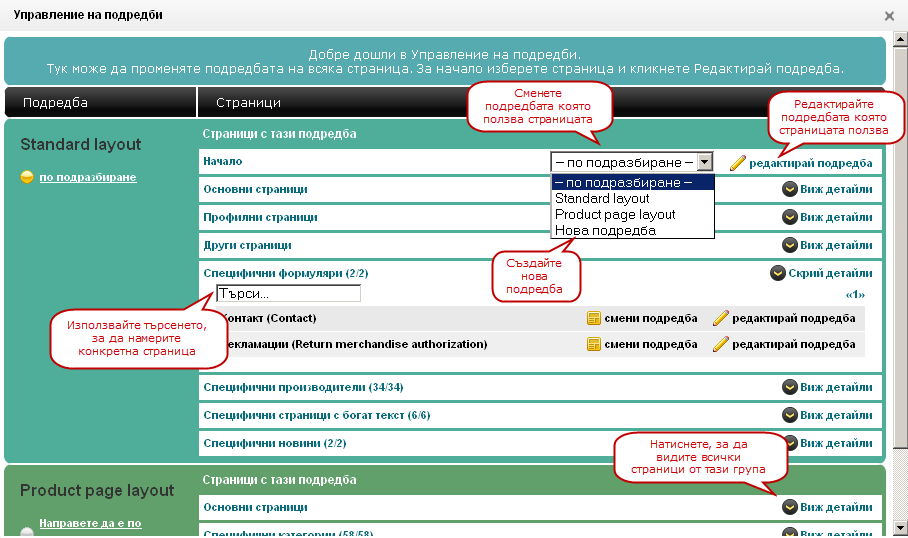This screenshot has width=908, height=538.
Task: Close the Управление на подредби dialog
Action: 889,16
